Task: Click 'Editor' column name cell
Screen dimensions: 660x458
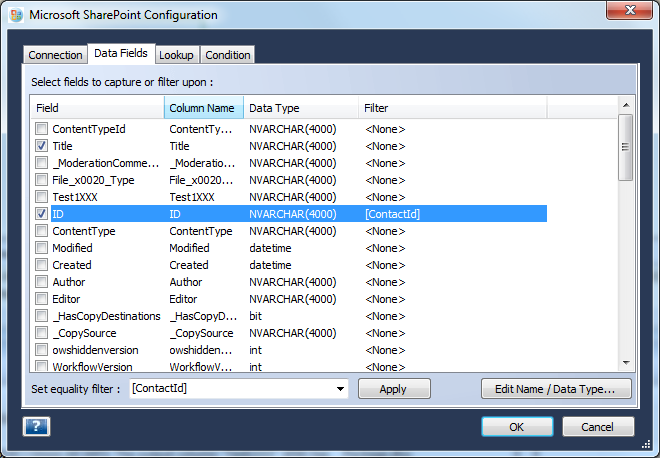Action: (183, 299)
